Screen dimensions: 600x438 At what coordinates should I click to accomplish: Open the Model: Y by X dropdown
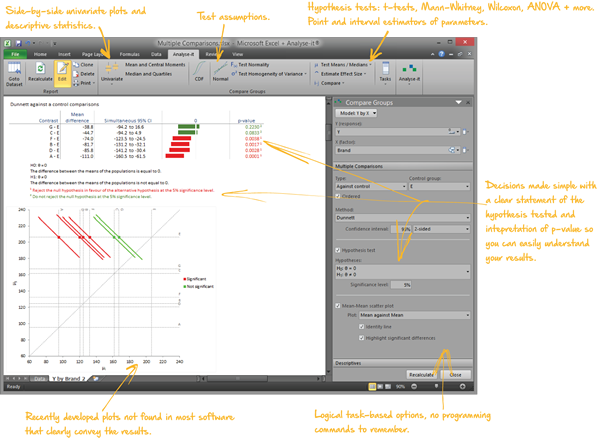(357, 113)
